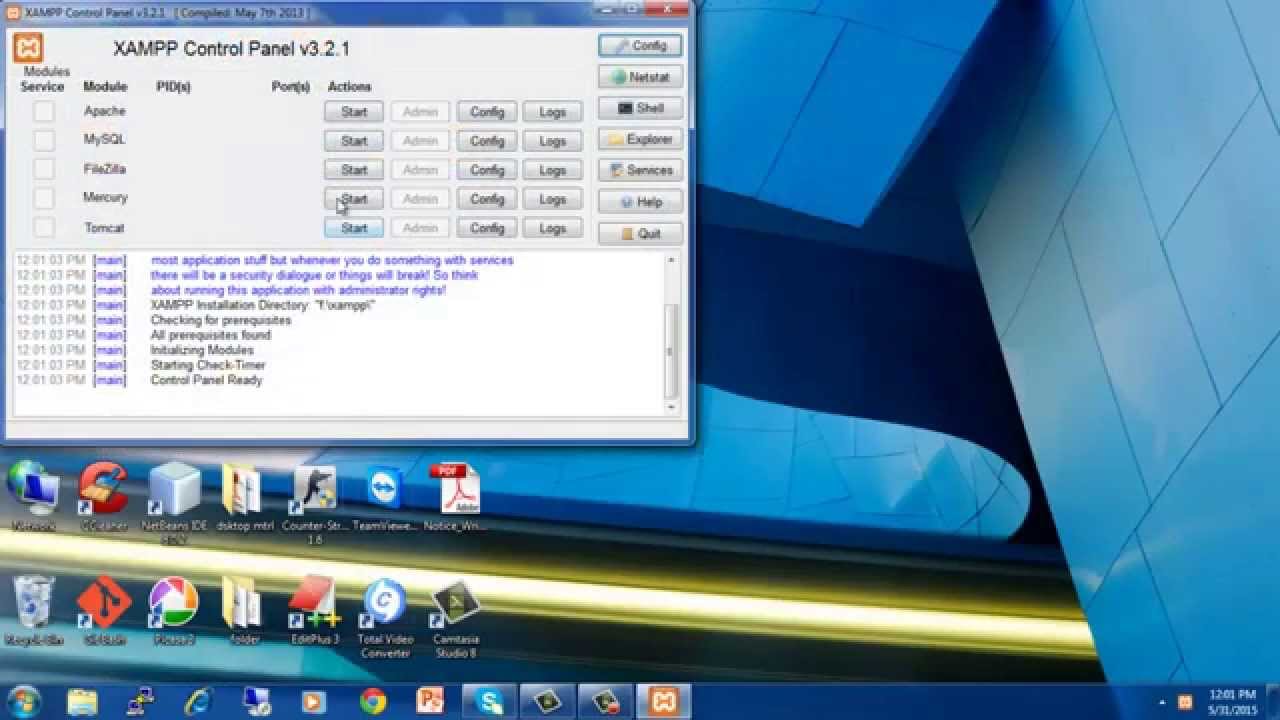Open Config for the Tomcat module

point(487,228)
